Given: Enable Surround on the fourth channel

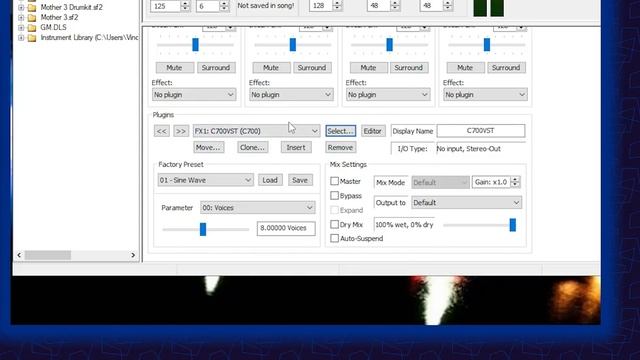Looking at the screenshot, I should pyautogui.click(x=506, y=68).
